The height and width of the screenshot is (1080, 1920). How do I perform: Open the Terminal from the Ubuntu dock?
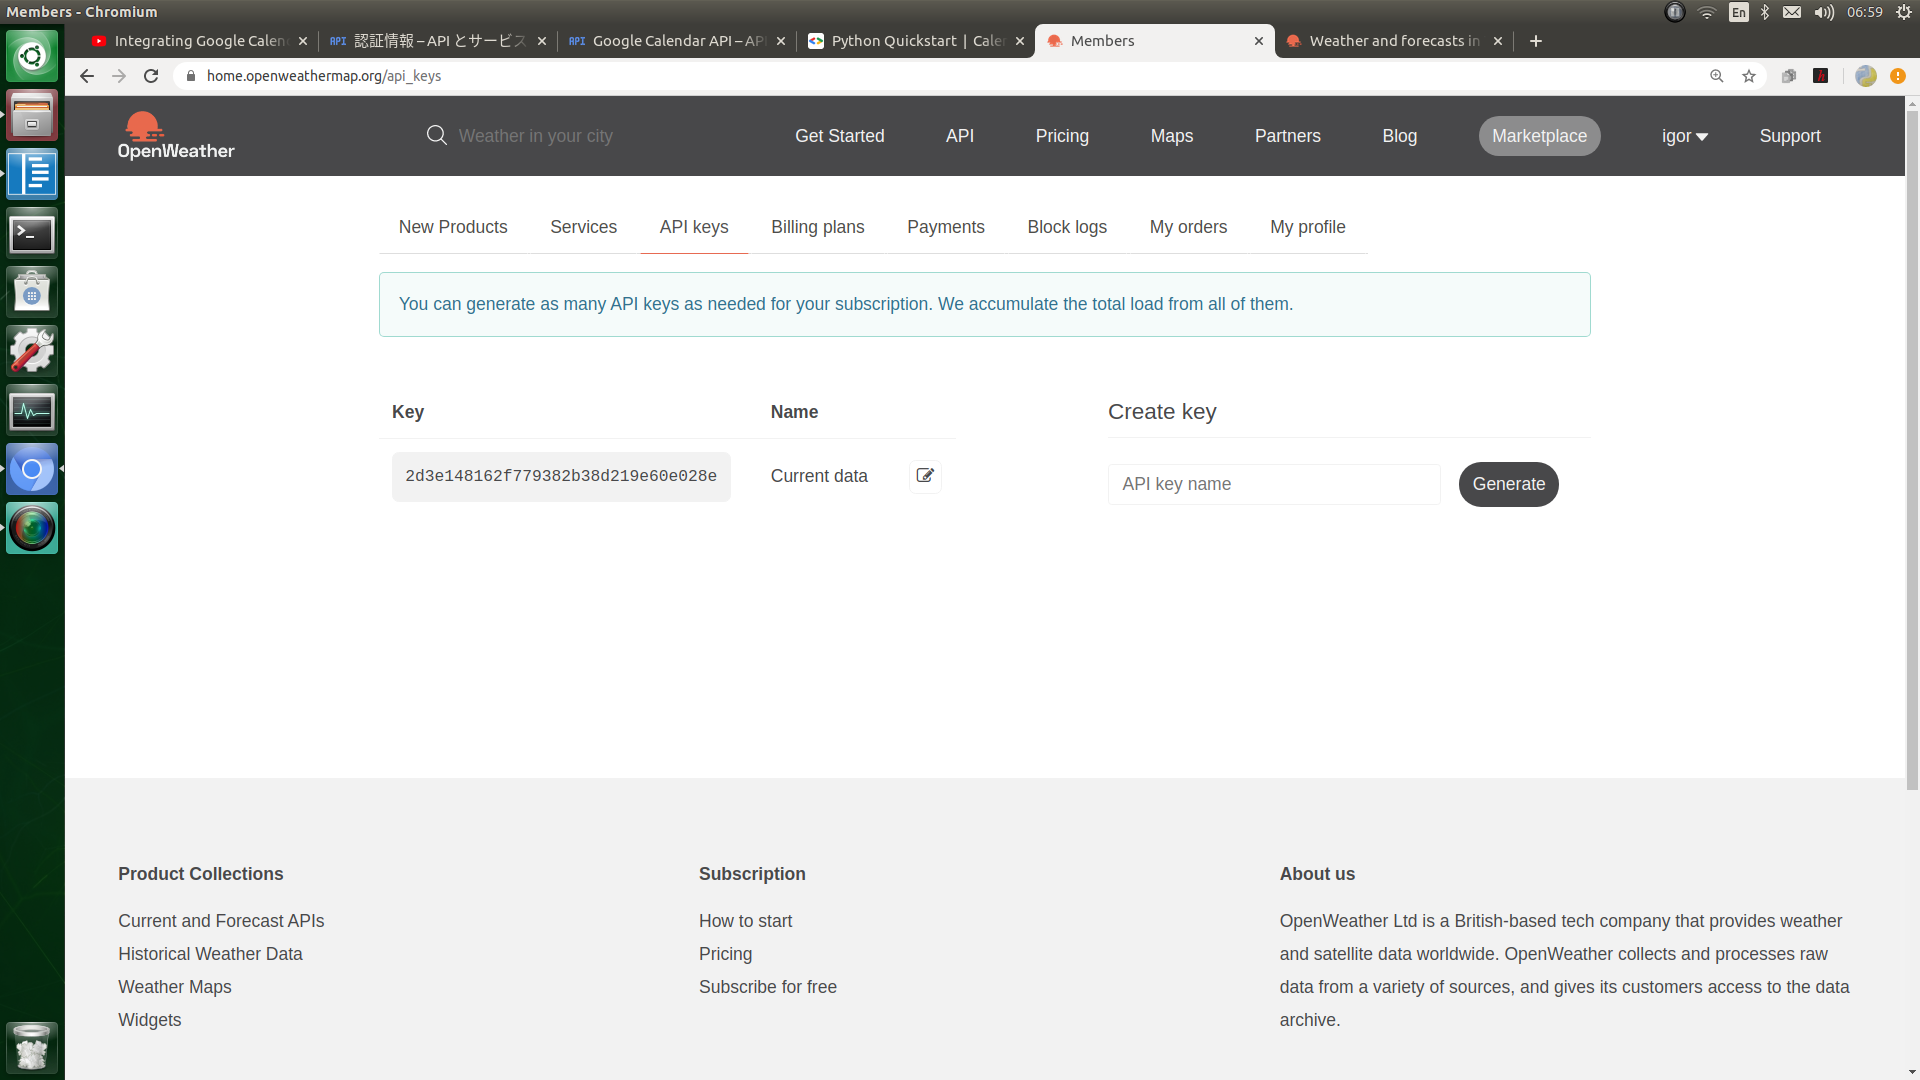(32, 234)
